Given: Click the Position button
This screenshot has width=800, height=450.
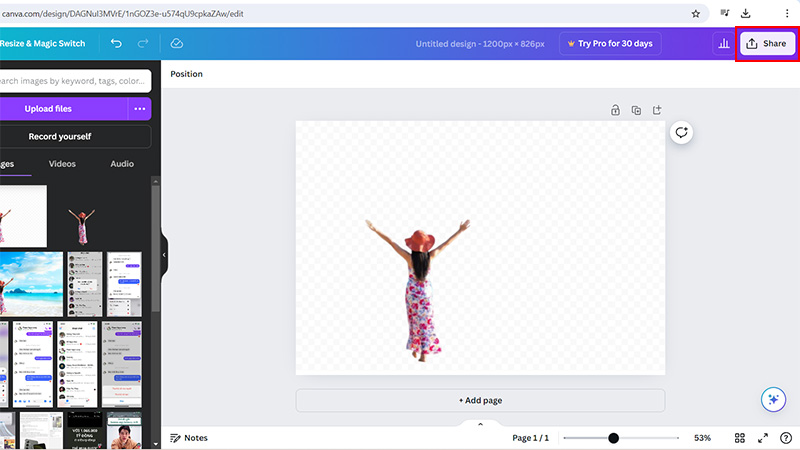Looking at the screenshot, I should pyautogui.click(x=186, y=74).
